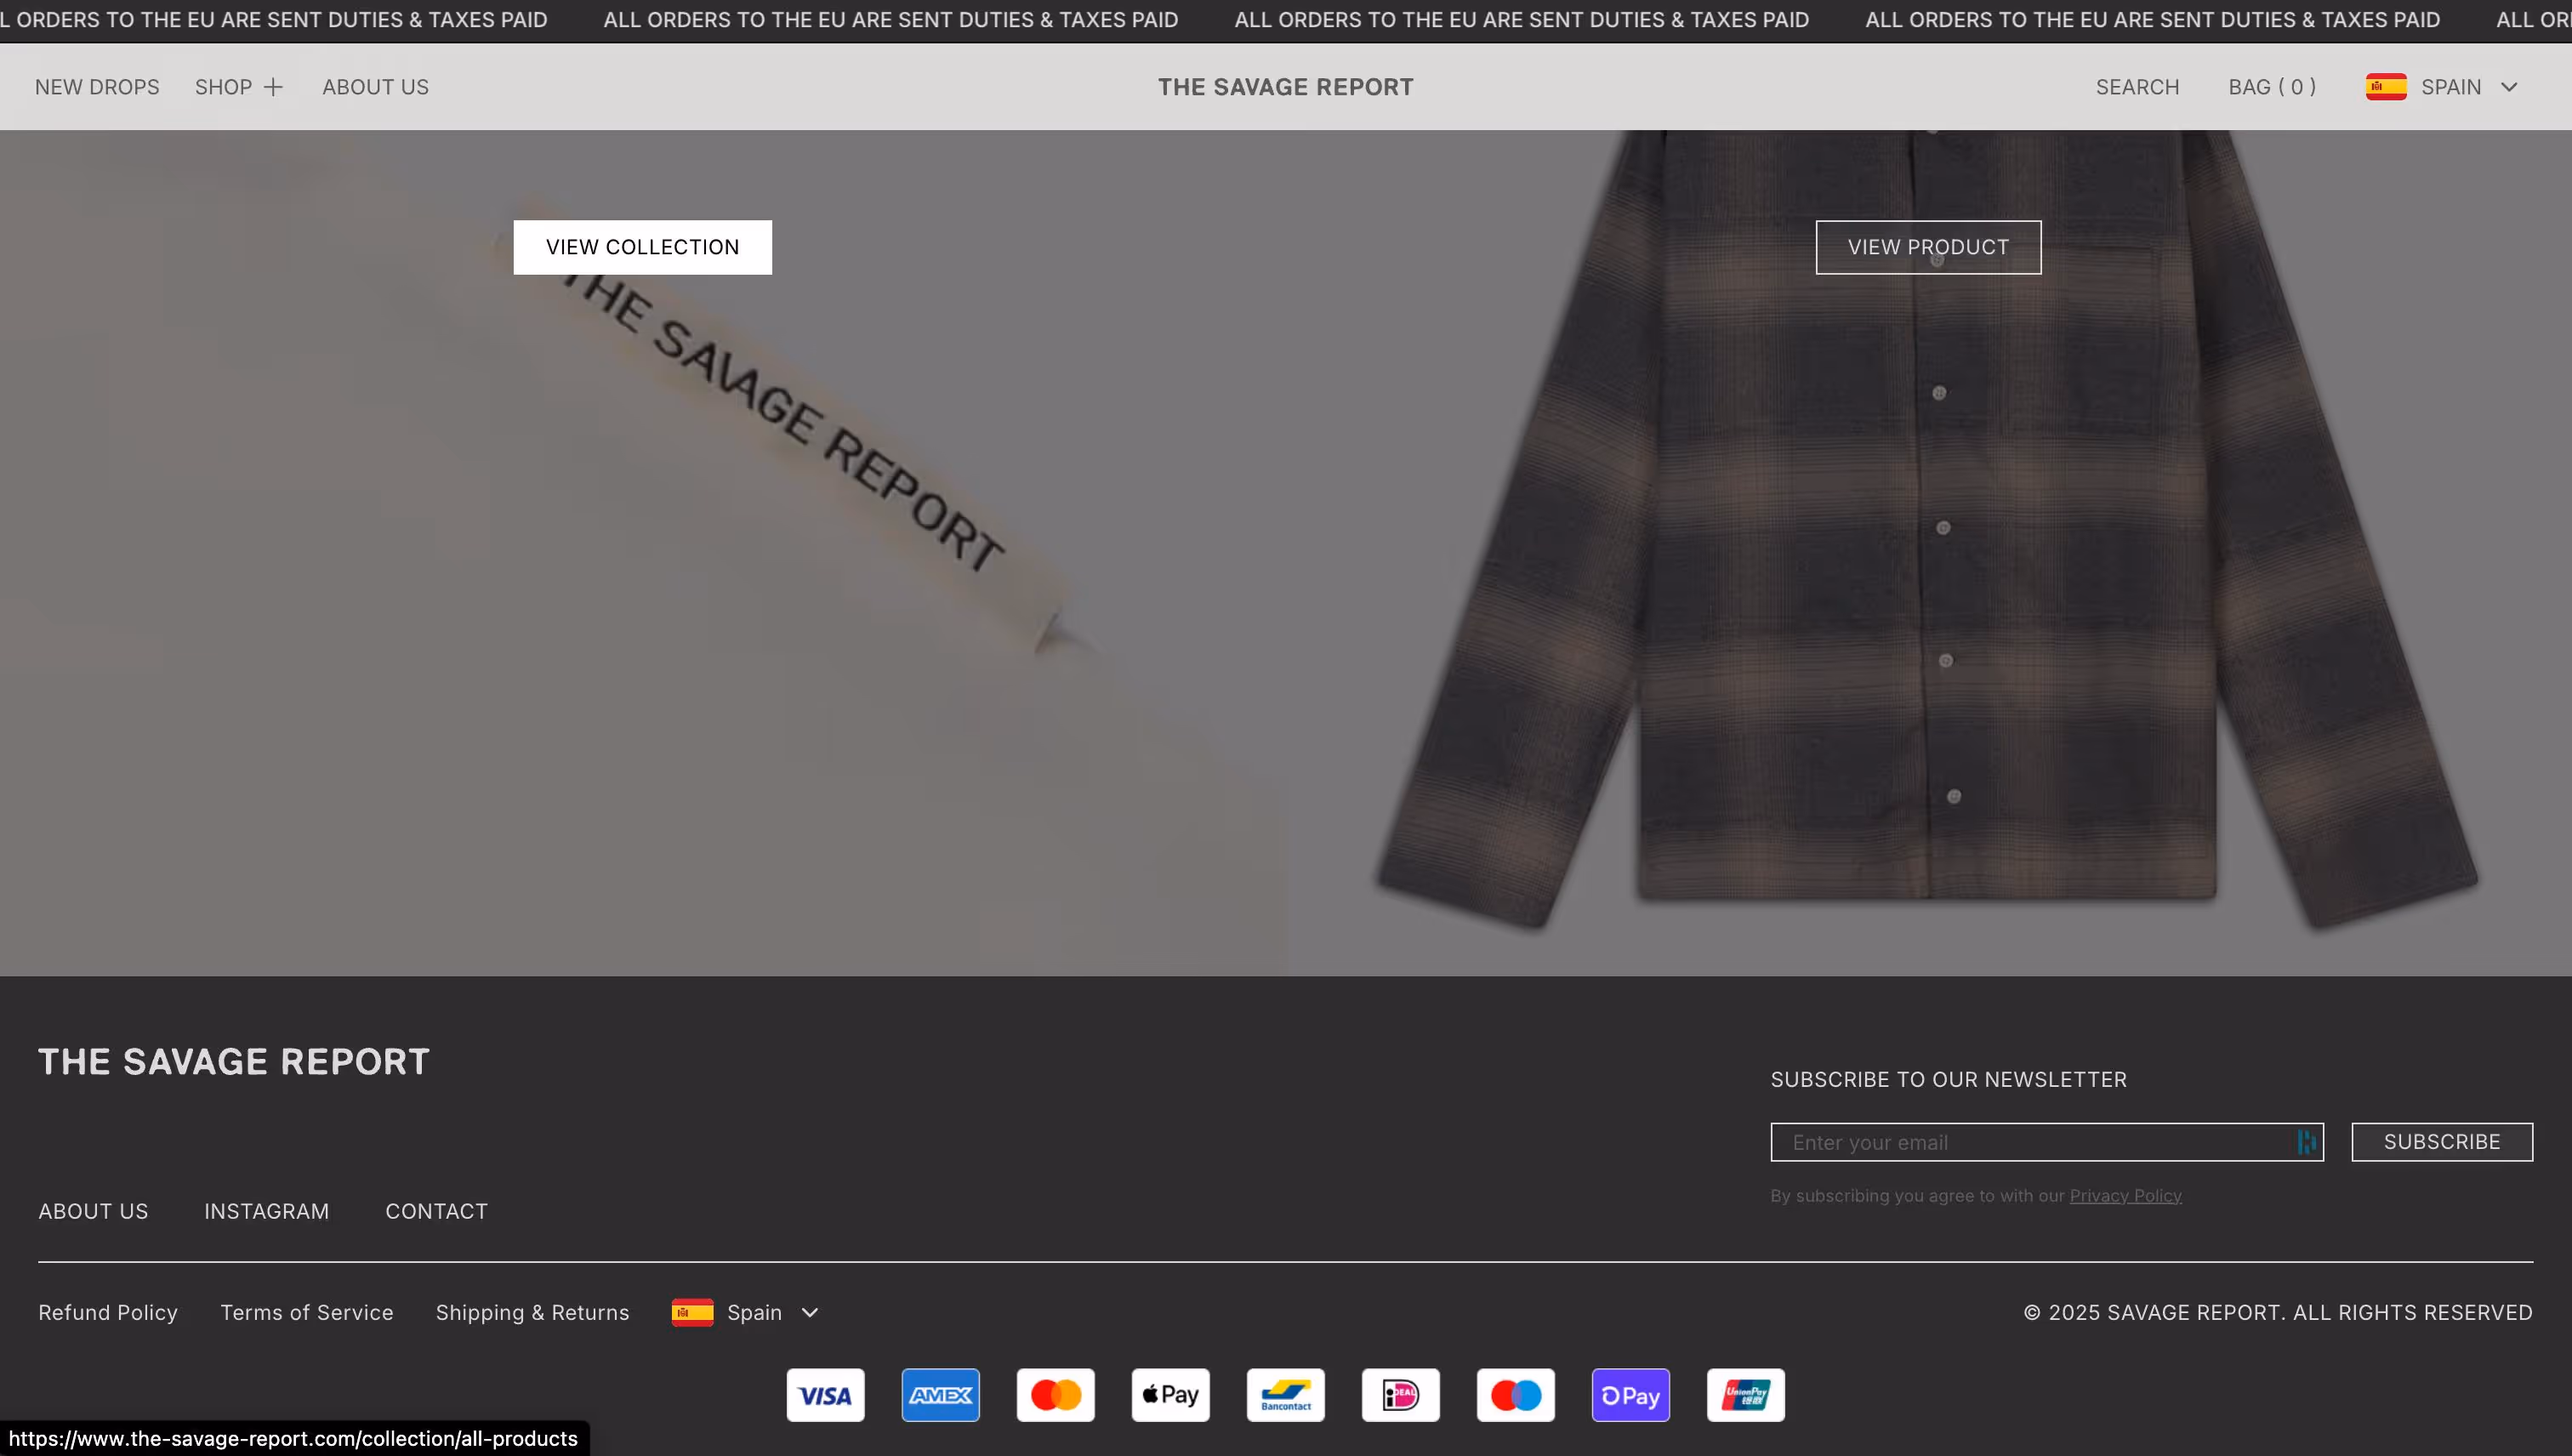Open the NEW DROPS menu item
This screenshot has height=1456, width=2572.
tap(97, 87)
